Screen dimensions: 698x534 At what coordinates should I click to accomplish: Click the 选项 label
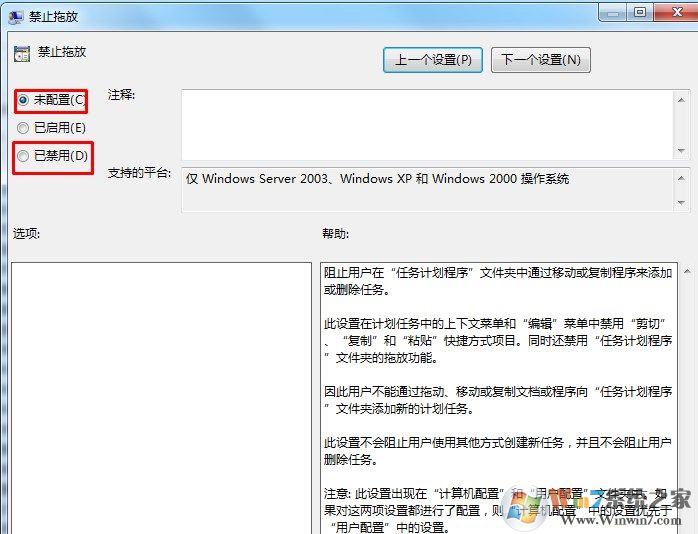[x=26, y=234]
